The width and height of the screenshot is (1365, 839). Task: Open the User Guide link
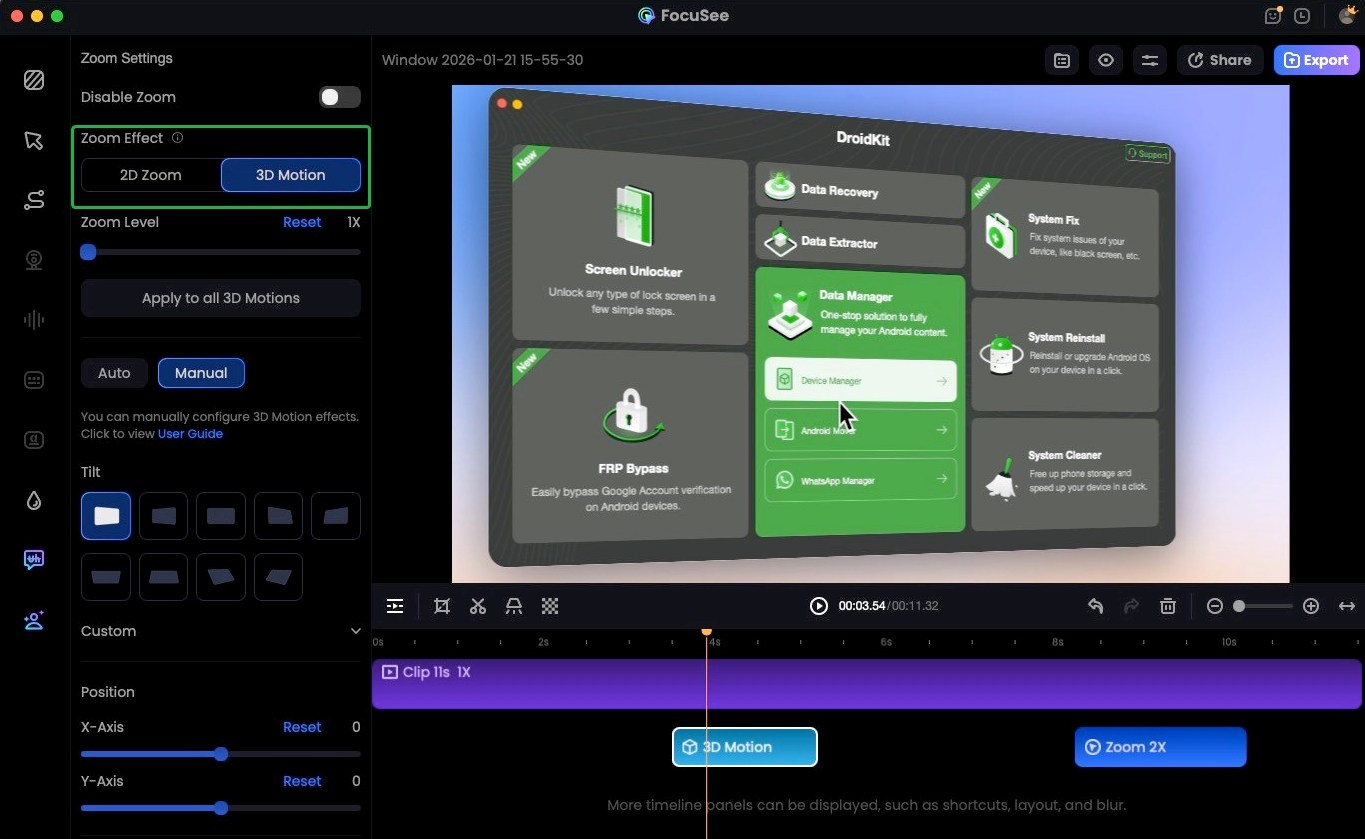[190, 434]
